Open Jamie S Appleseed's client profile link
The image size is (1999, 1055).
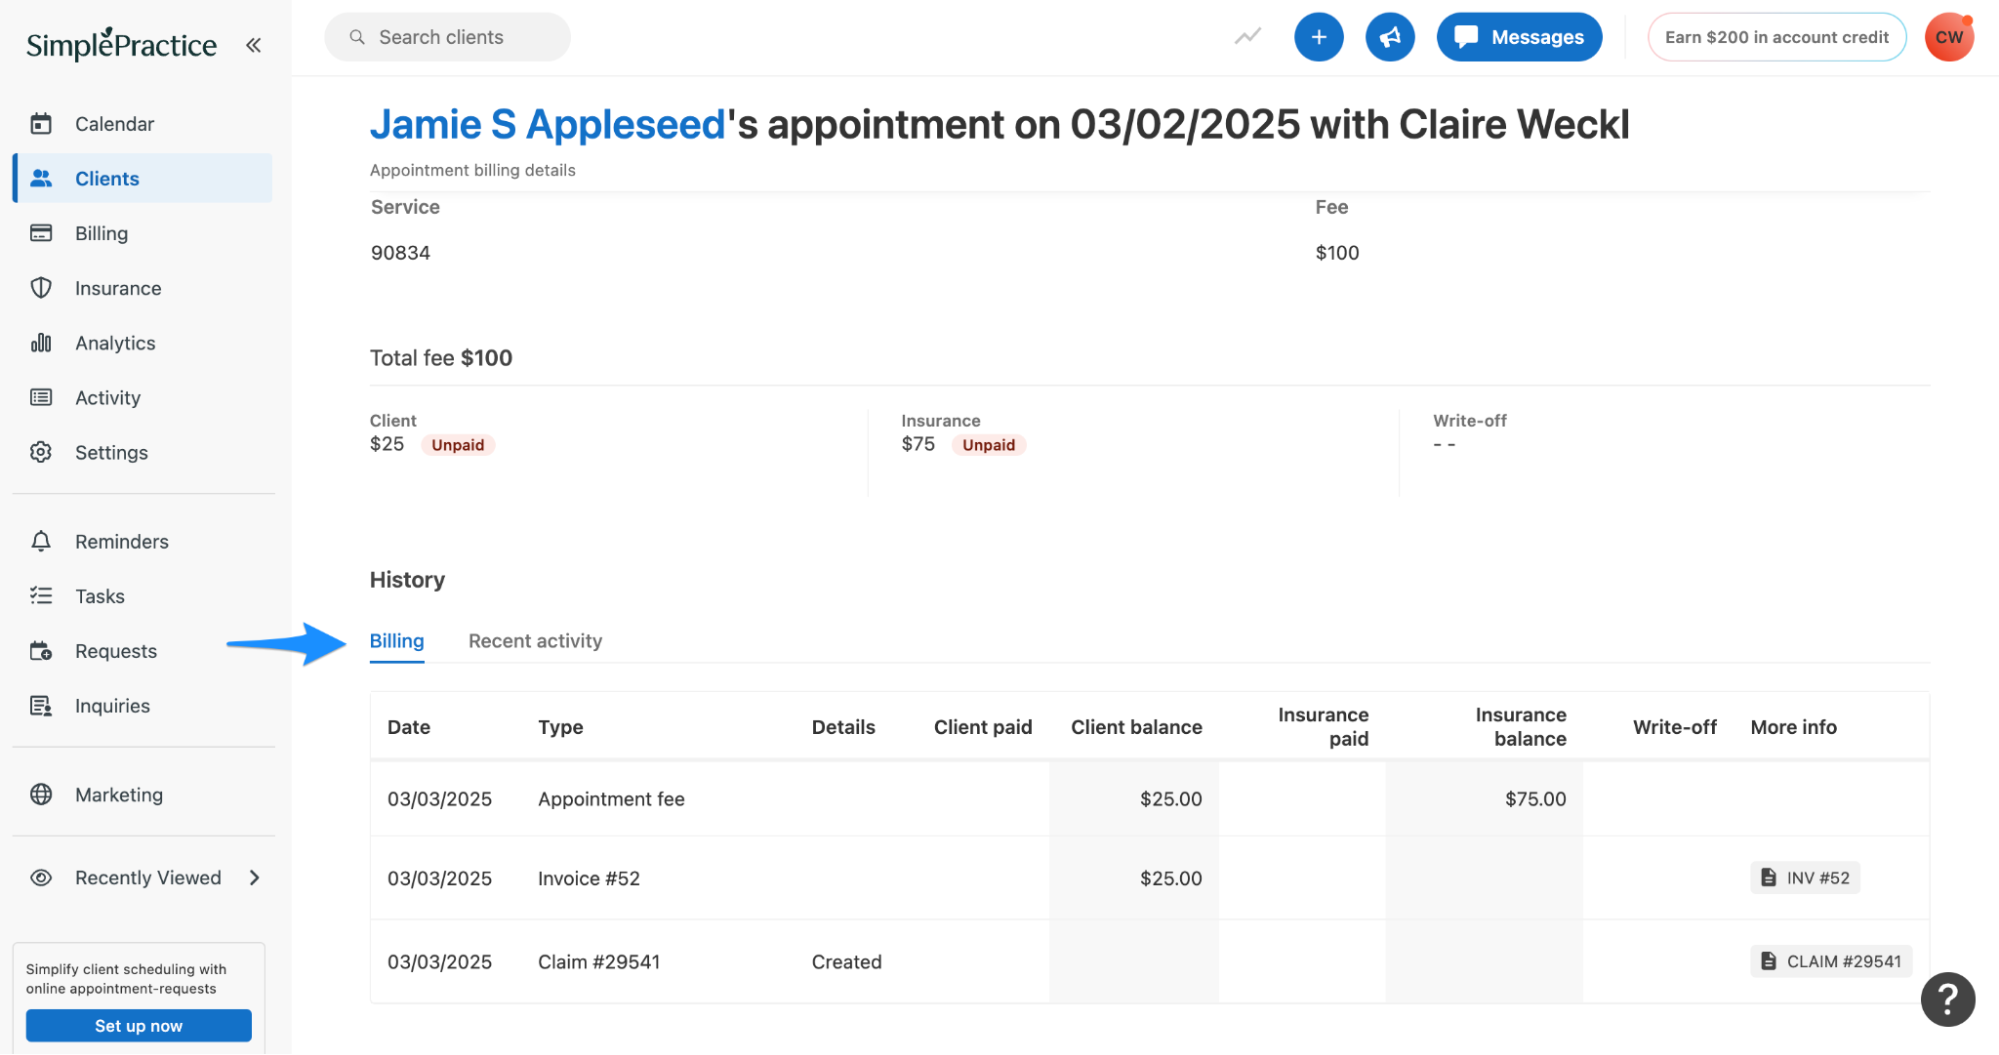pyautogui.click(x=547, y=125)
